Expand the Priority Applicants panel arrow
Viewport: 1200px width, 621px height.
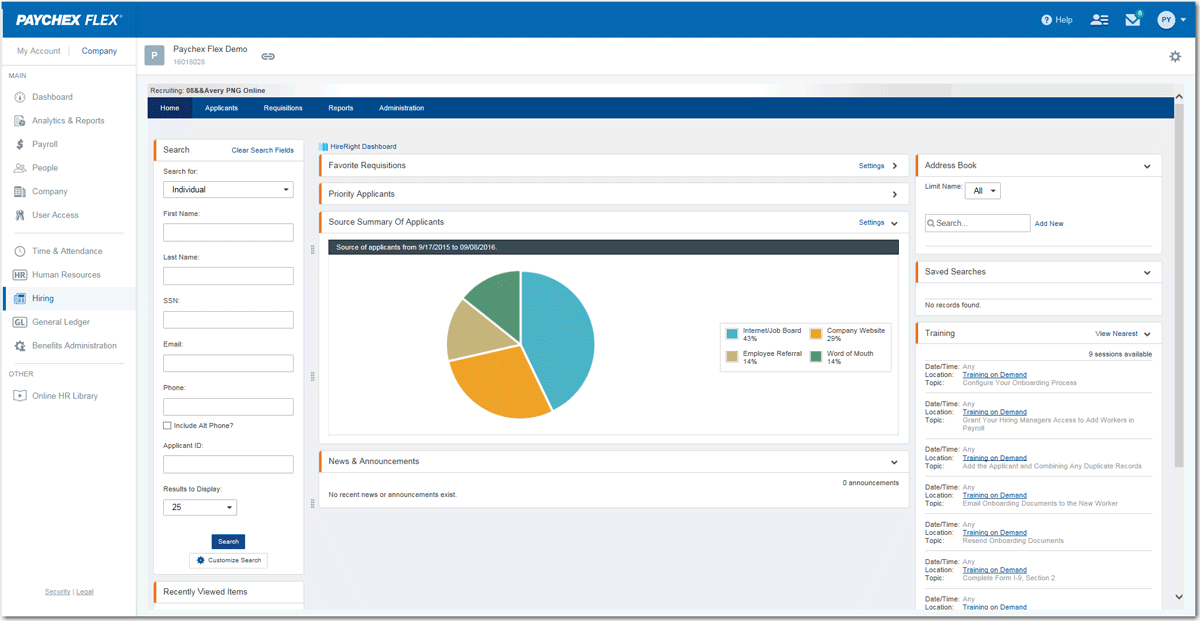click(894, 194)
